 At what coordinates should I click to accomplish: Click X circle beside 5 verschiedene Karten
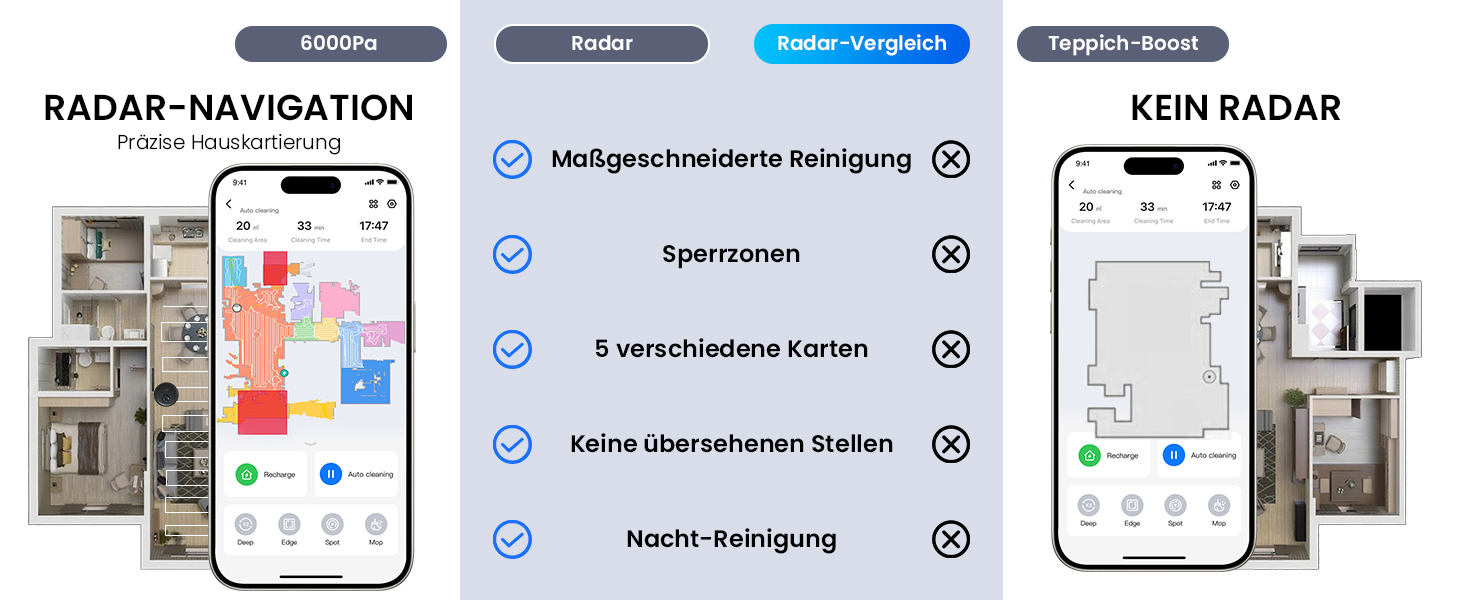(950, 350)
